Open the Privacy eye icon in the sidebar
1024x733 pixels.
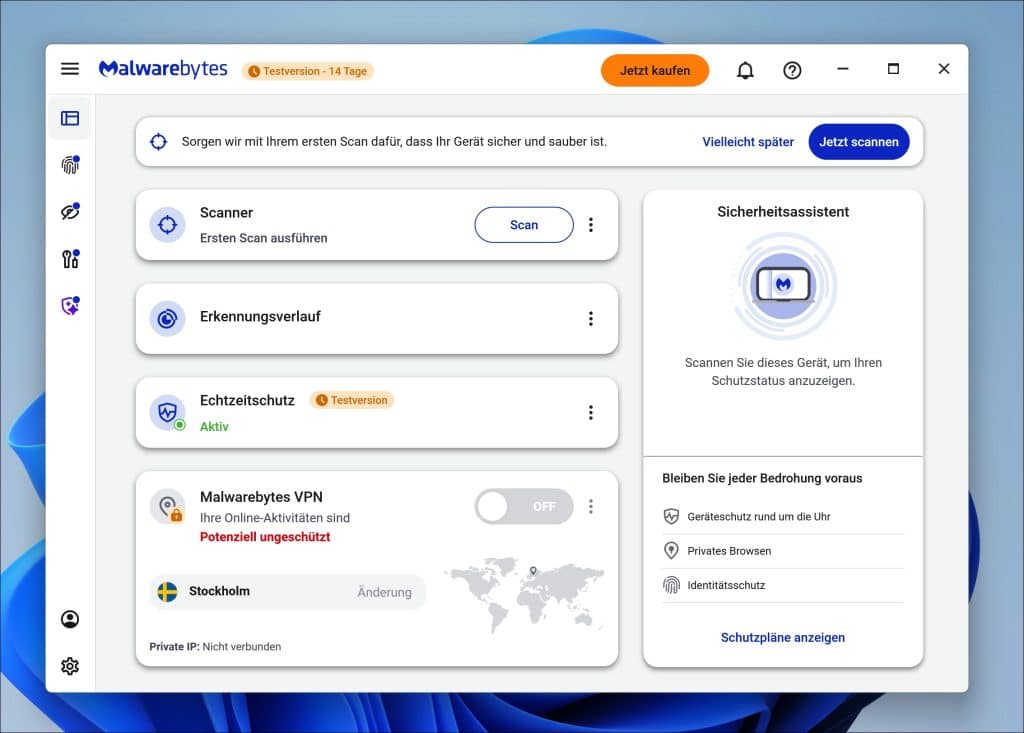(x=69, y=211)
